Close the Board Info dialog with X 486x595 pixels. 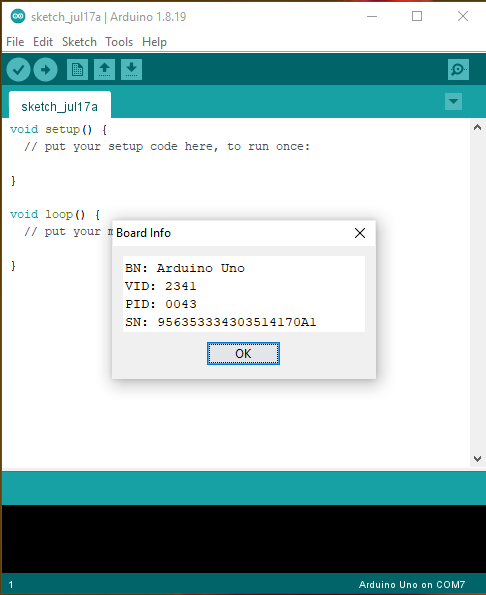[x=360, y=233]
